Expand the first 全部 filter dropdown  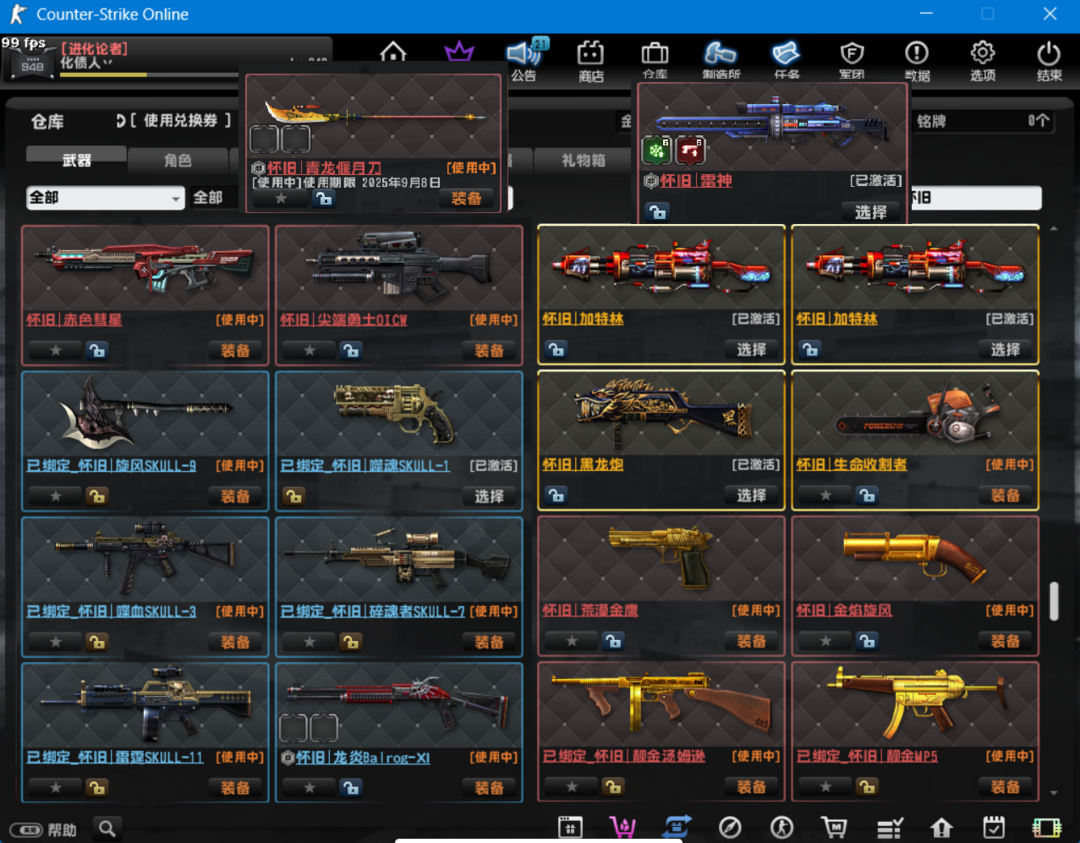(x=105, y=198)
